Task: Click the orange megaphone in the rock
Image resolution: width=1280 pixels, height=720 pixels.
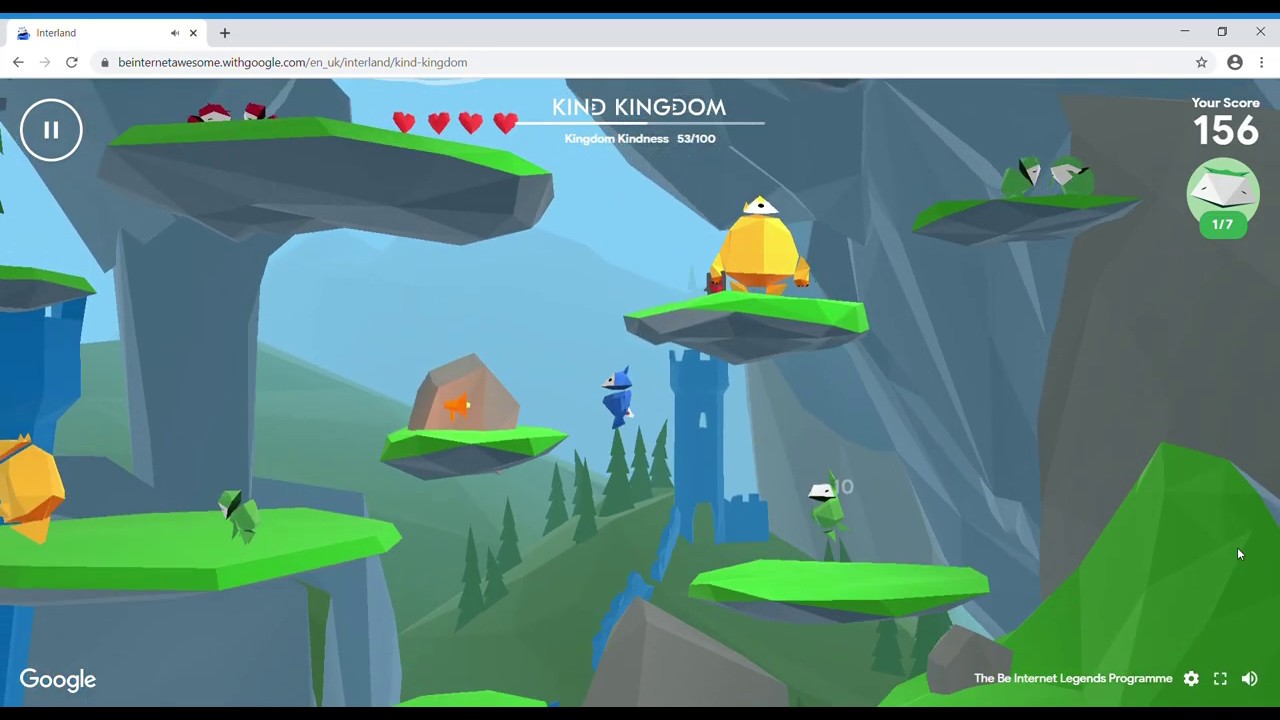Action: tap(456, 405)
